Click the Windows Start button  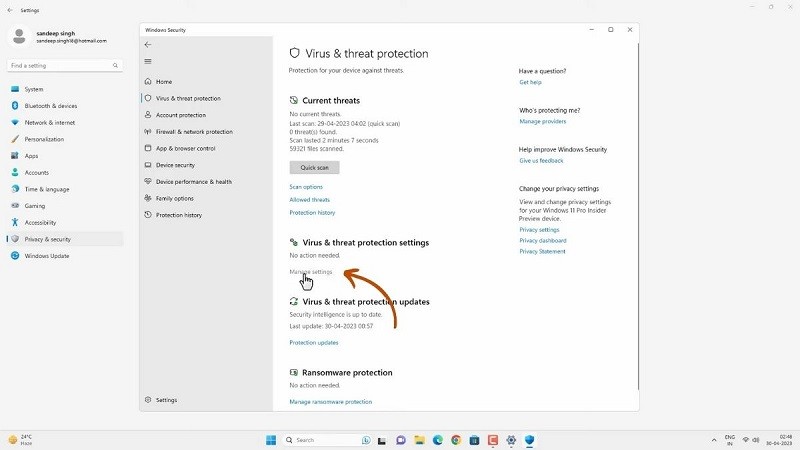[271, 440]
